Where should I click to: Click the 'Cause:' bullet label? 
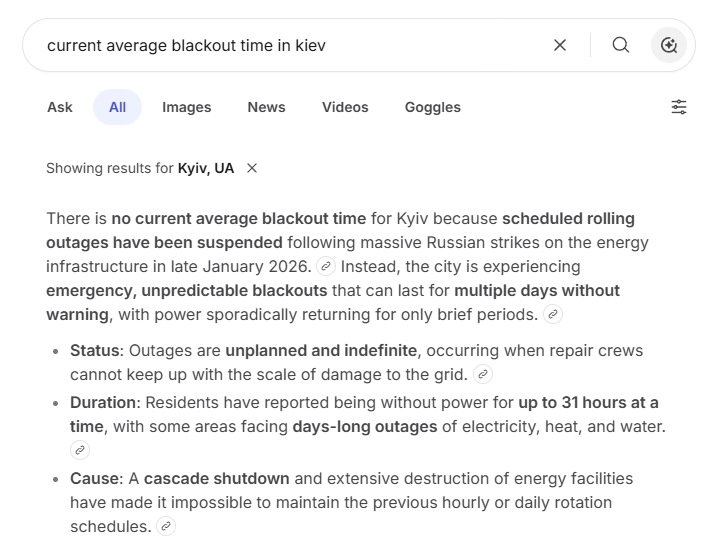click(97, 479)
